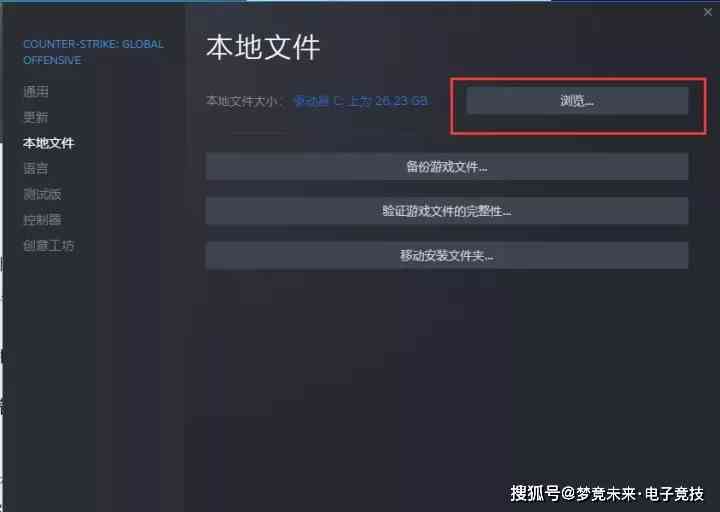Image resolution: width=720 pixels, height=512 pixels.
Task: Show the 控制器 settings page
Action: pos(42,220)
